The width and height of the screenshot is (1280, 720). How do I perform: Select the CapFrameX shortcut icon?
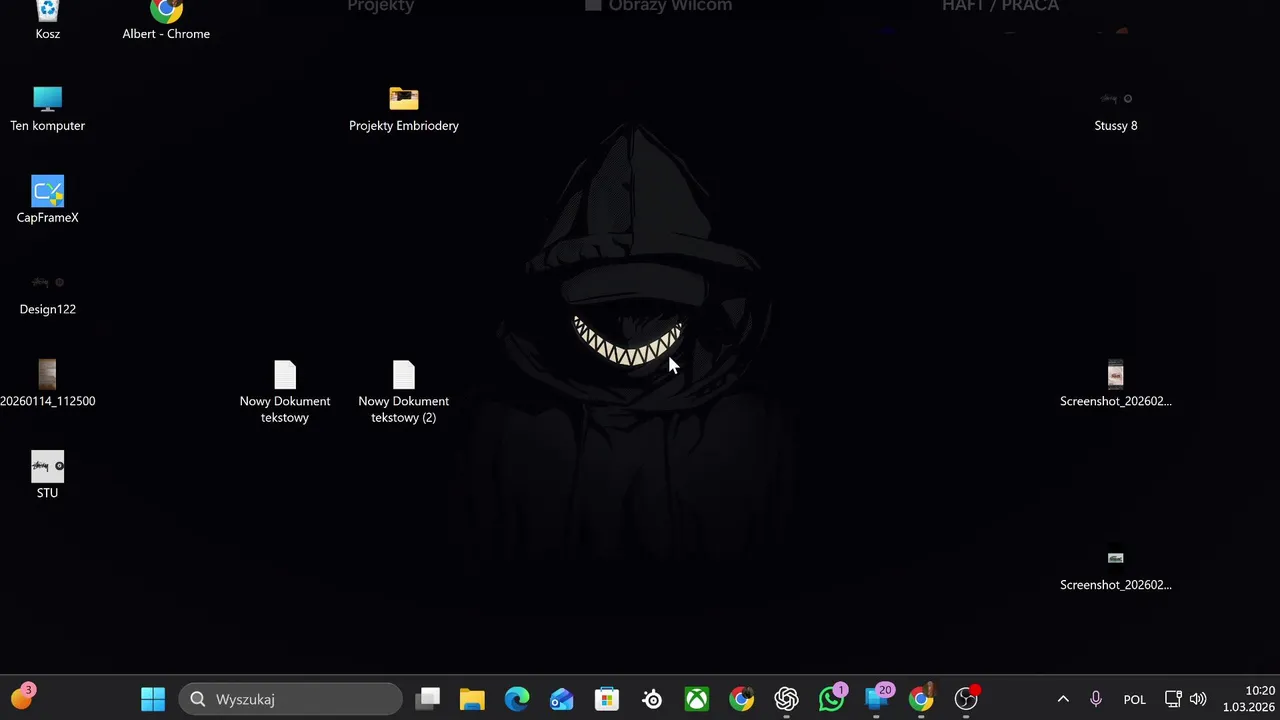47,200
